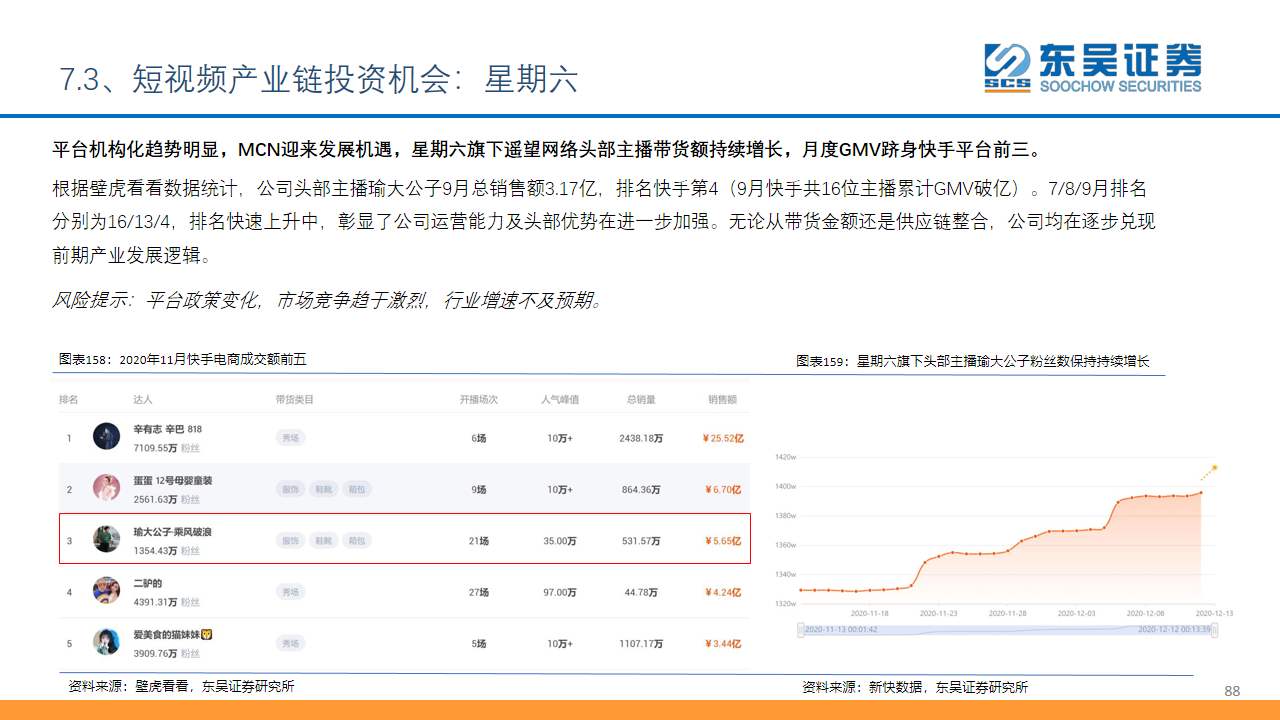1280x720 pixels.
Task: Click follower count 7109.55万 粉丝
Action: (x=166, y=447)
